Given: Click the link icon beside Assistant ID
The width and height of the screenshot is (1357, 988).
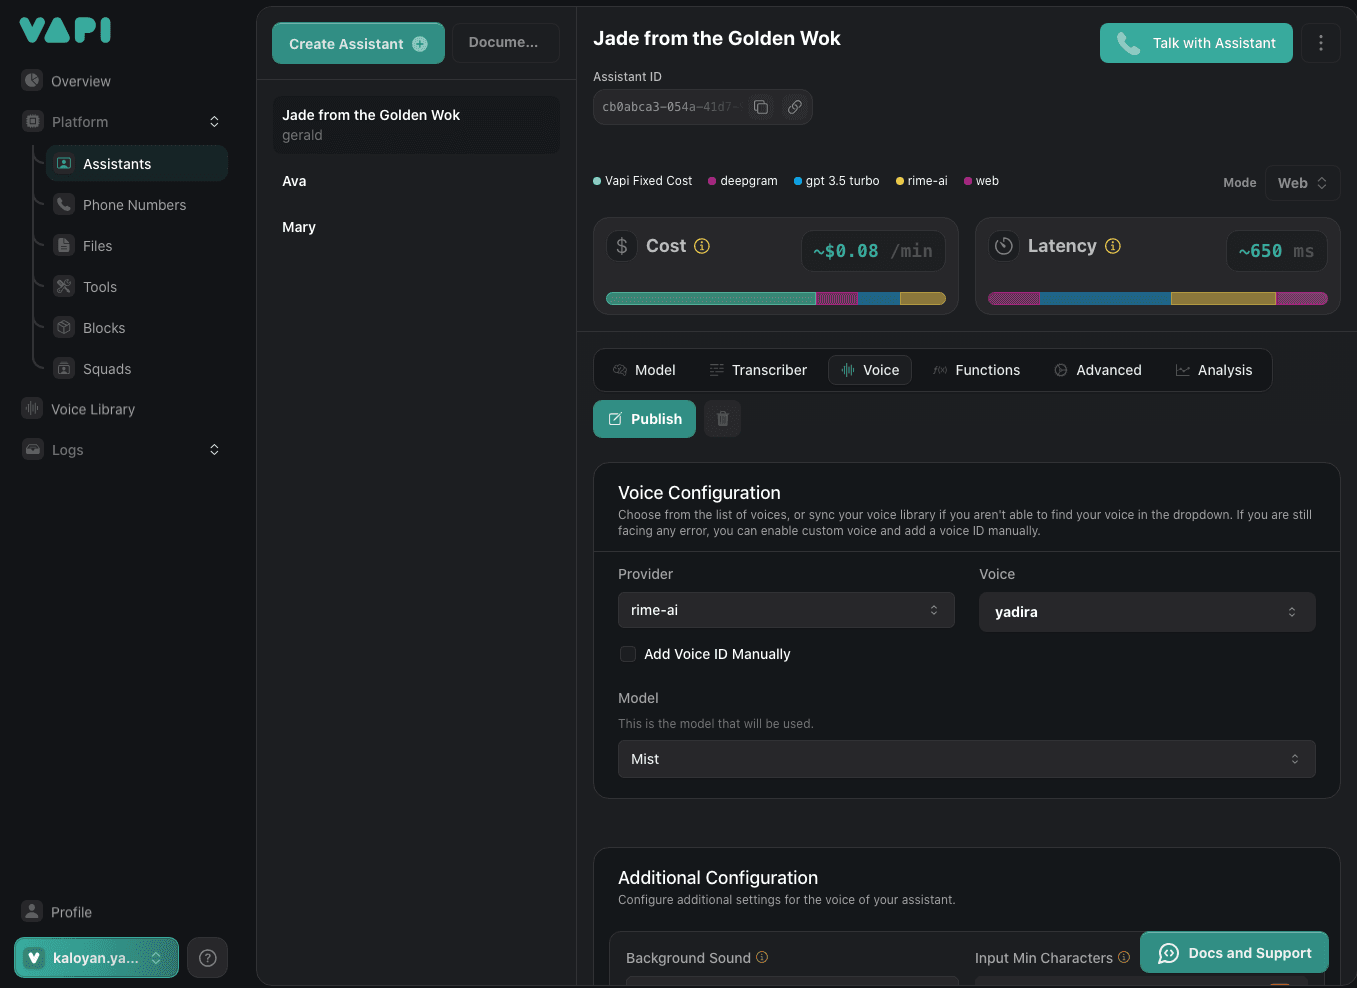Looking at the screenshot, I should point(794,107).
